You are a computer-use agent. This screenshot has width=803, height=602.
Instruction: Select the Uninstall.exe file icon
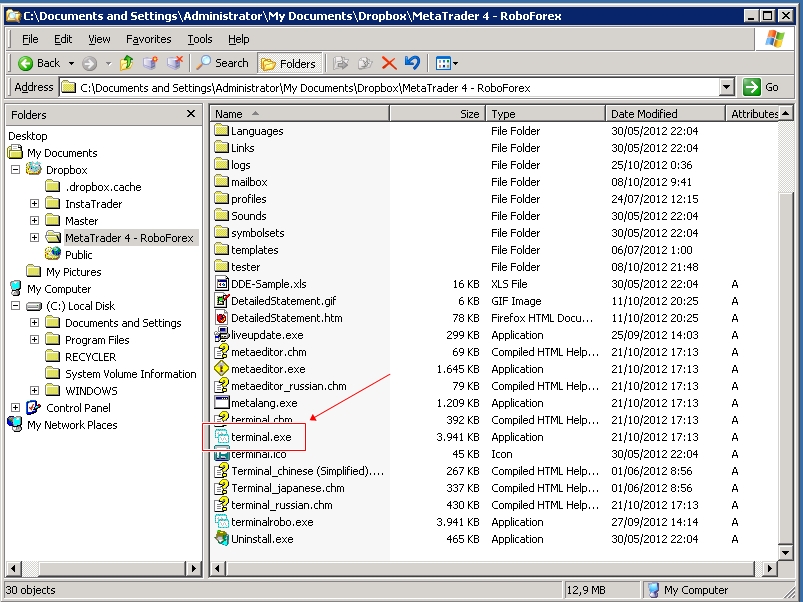click(x=221, y=539)
